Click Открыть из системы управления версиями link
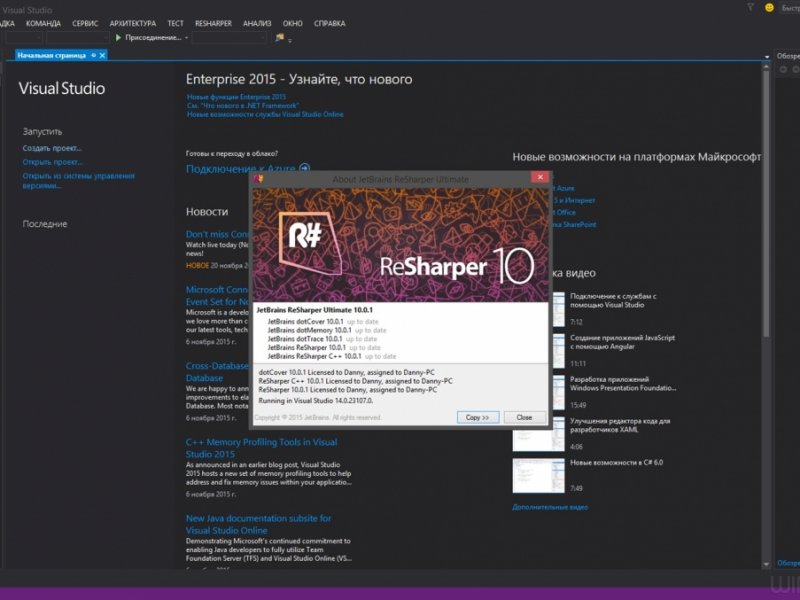Viewport: 800px width, 600px height. [x=78, y=181]
